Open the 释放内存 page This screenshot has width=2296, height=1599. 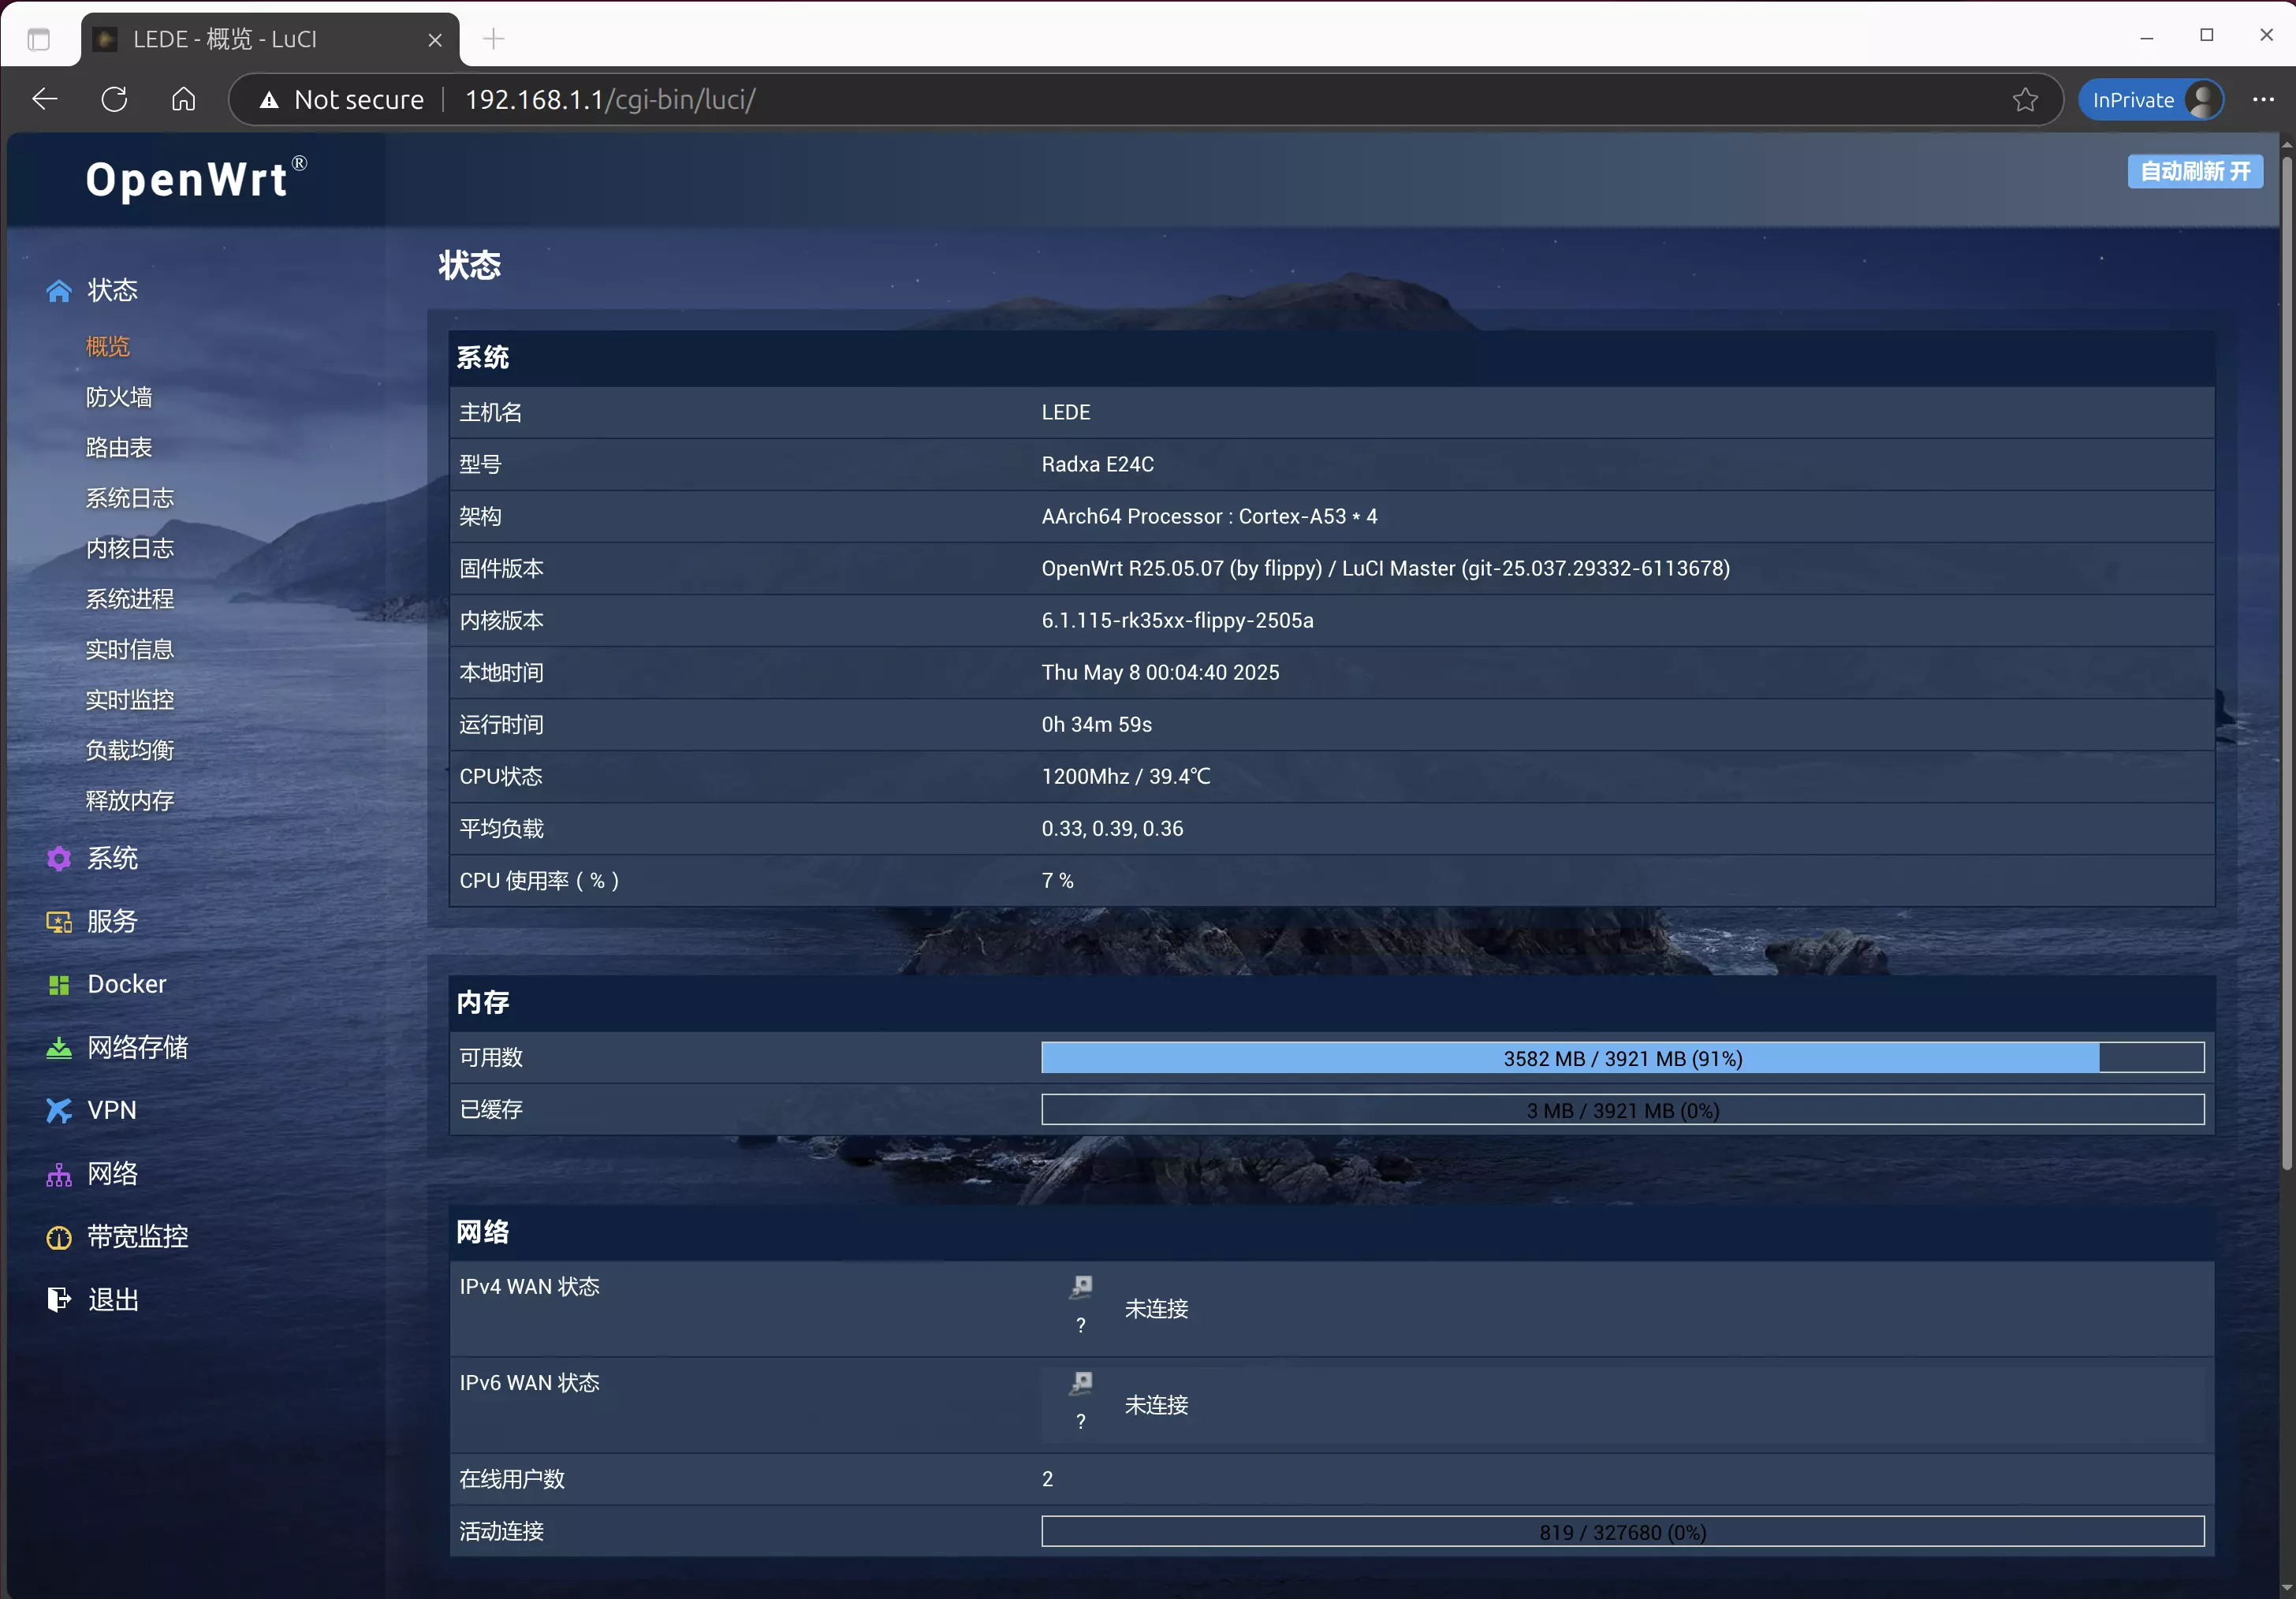130,802
